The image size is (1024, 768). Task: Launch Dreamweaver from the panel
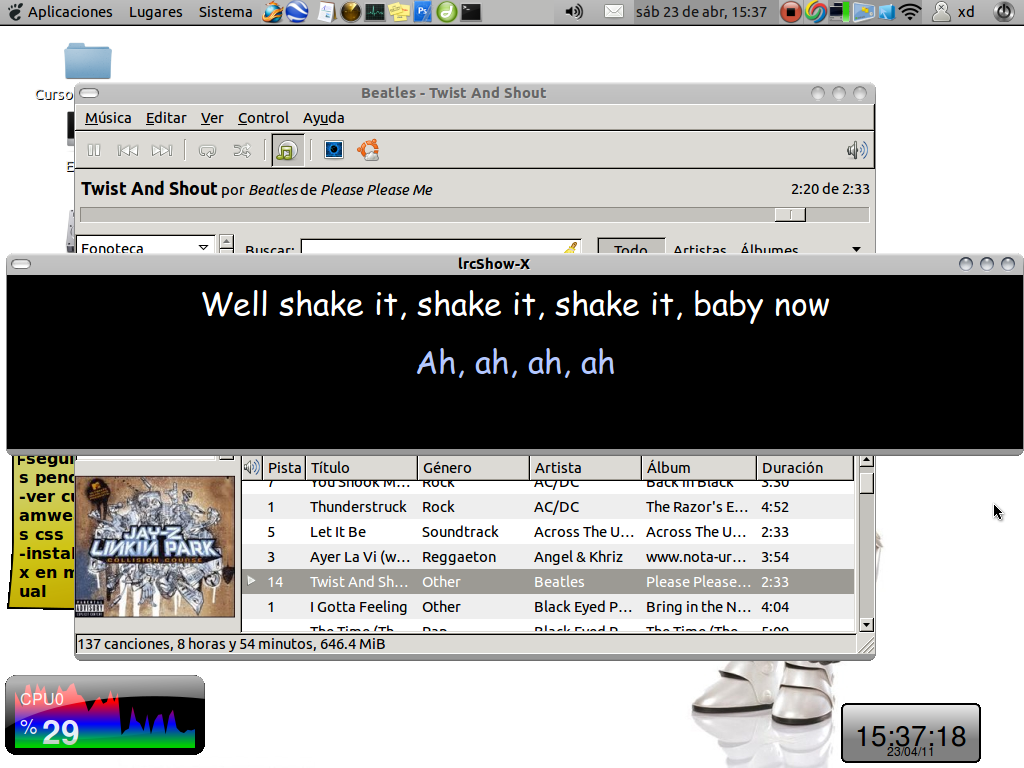447,12
